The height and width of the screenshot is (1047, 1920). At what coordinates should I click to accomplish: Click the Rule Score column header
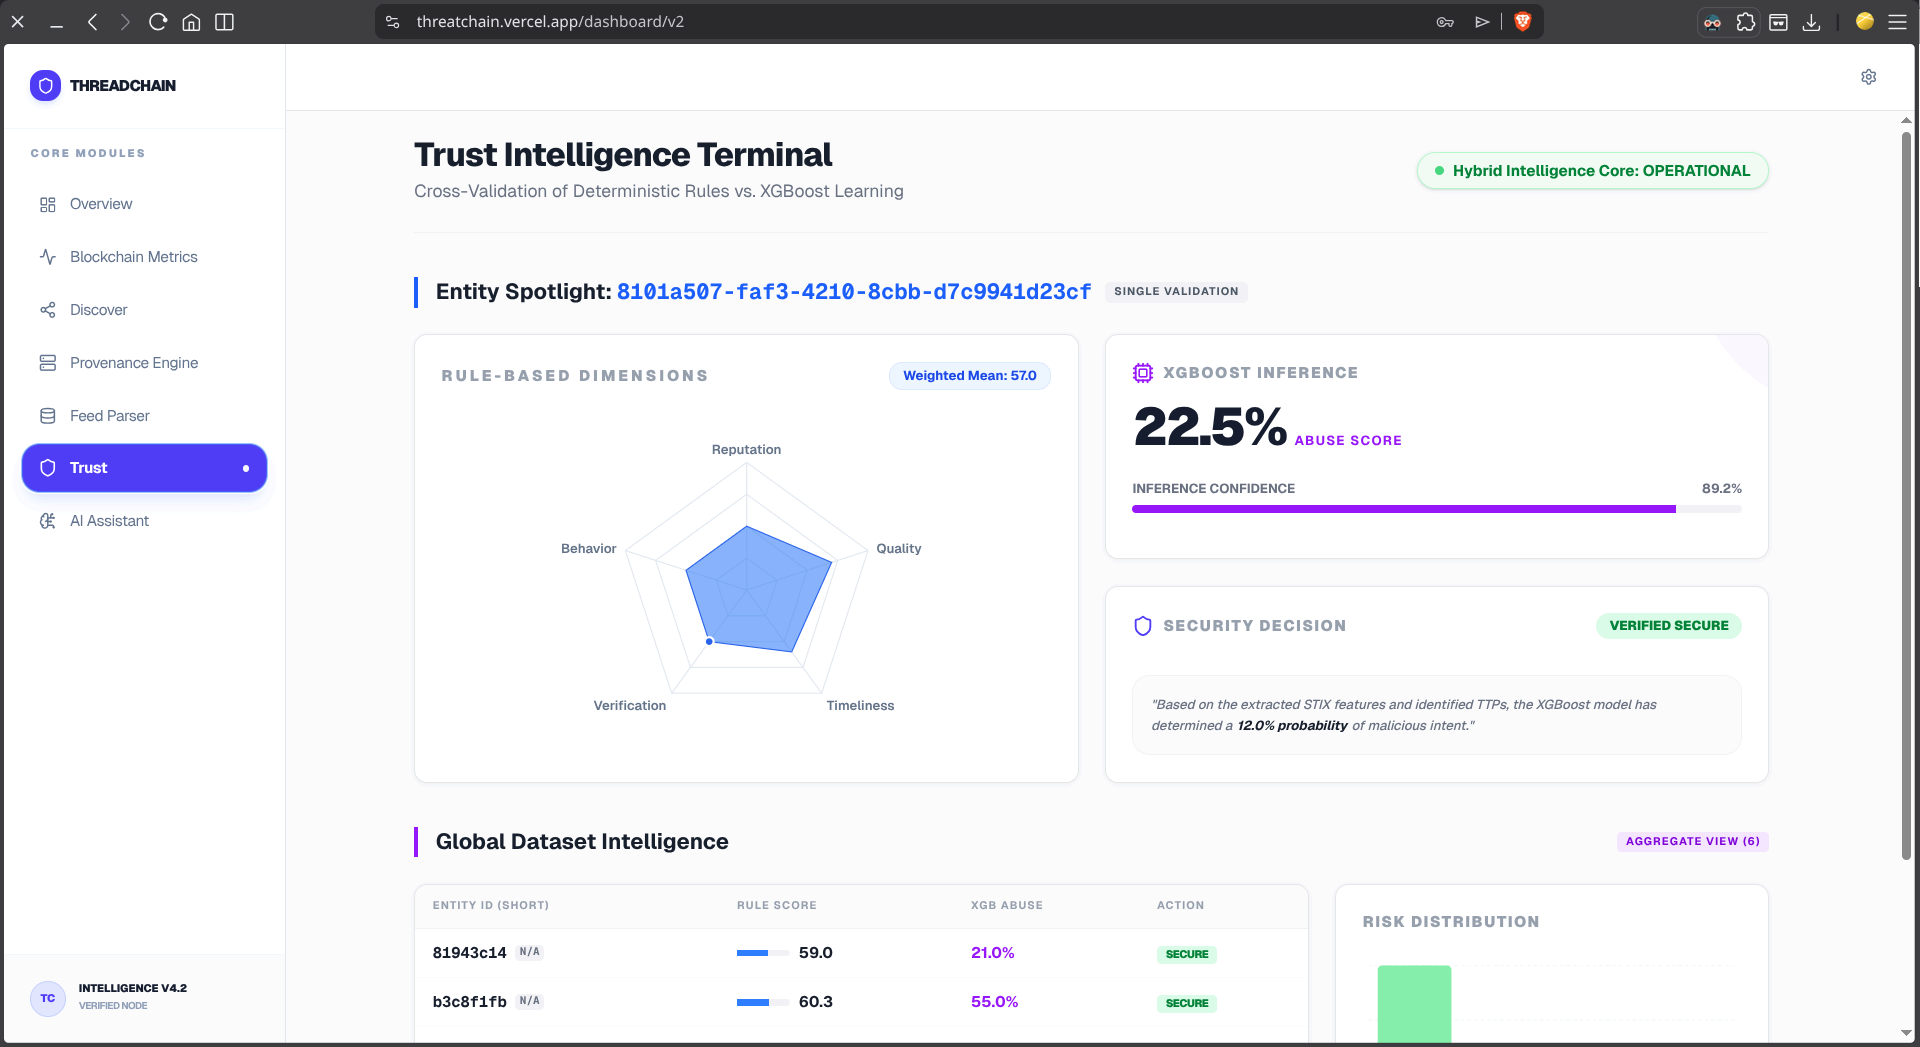(777, 906)
